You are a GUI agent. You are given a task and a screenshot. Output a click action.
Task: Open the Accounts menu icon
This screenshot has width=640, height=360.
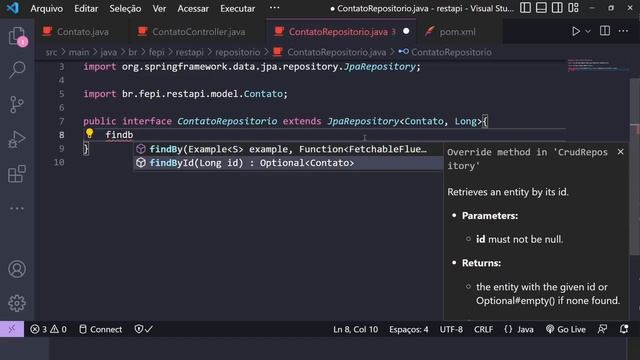(17, 269)
